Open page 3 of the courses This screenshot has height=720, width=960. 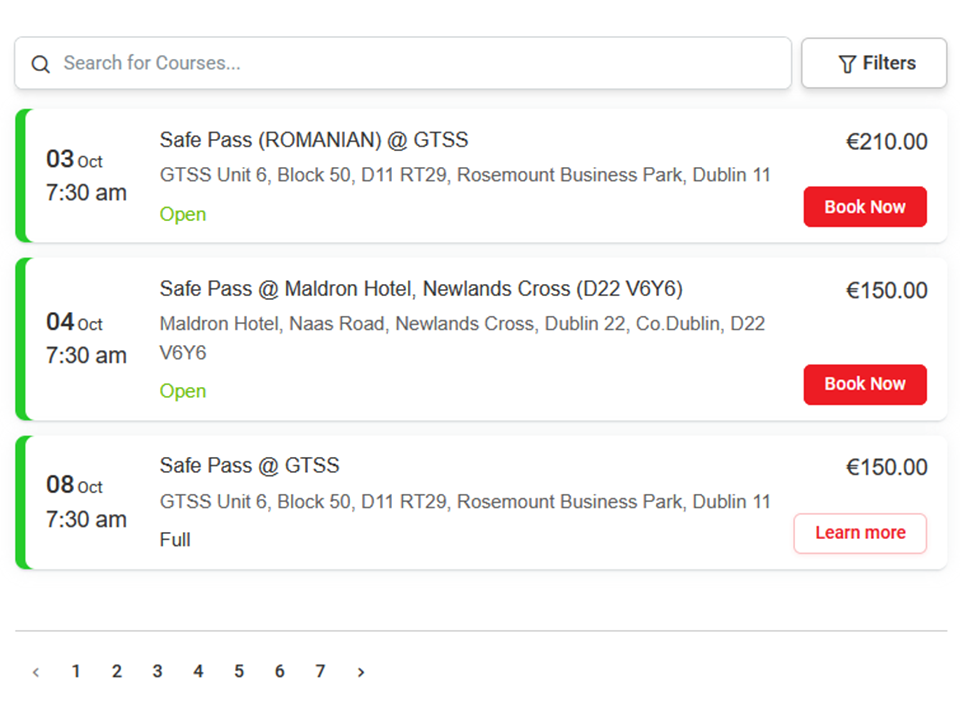[157, 672]
